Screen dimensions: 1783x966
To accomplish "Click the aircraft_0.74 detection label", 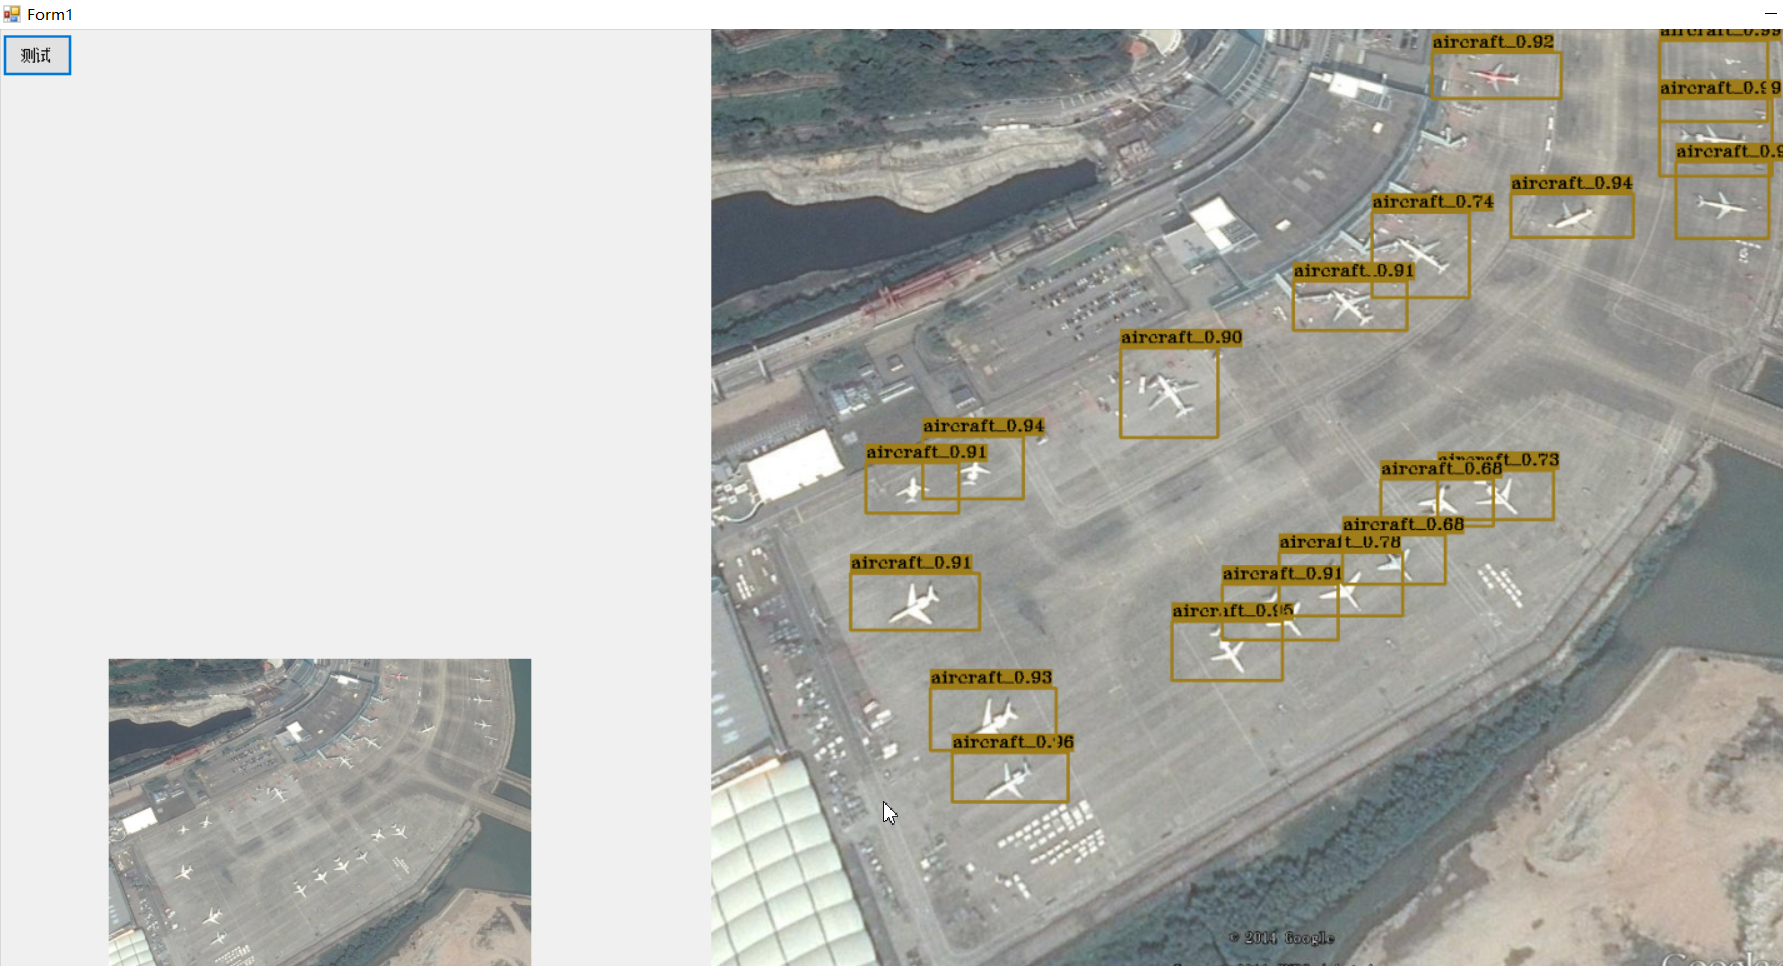I will click(1433, 202).
